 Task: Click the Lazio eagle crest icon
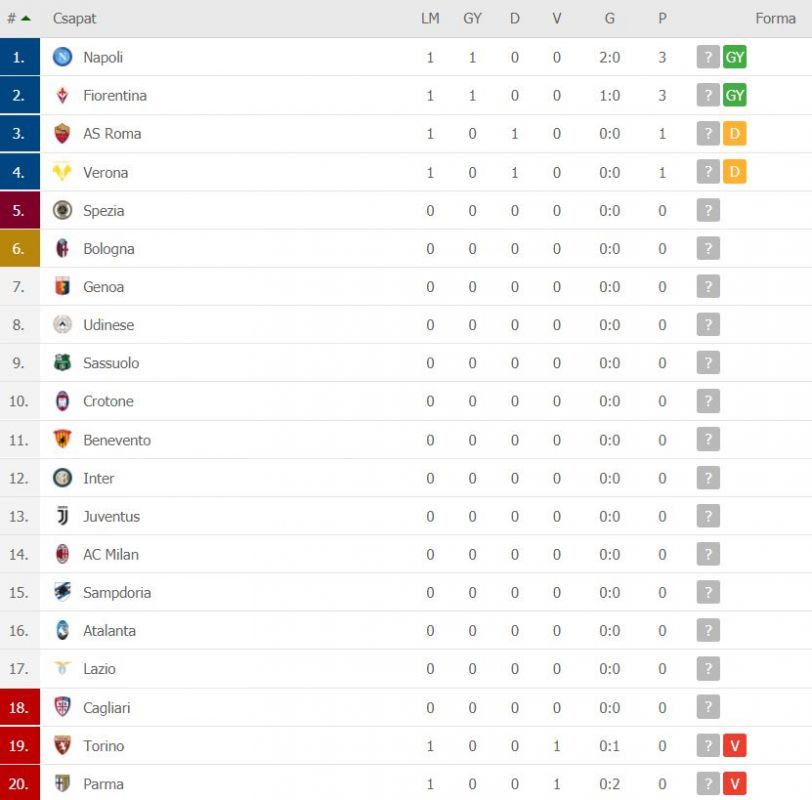(63, 668)
